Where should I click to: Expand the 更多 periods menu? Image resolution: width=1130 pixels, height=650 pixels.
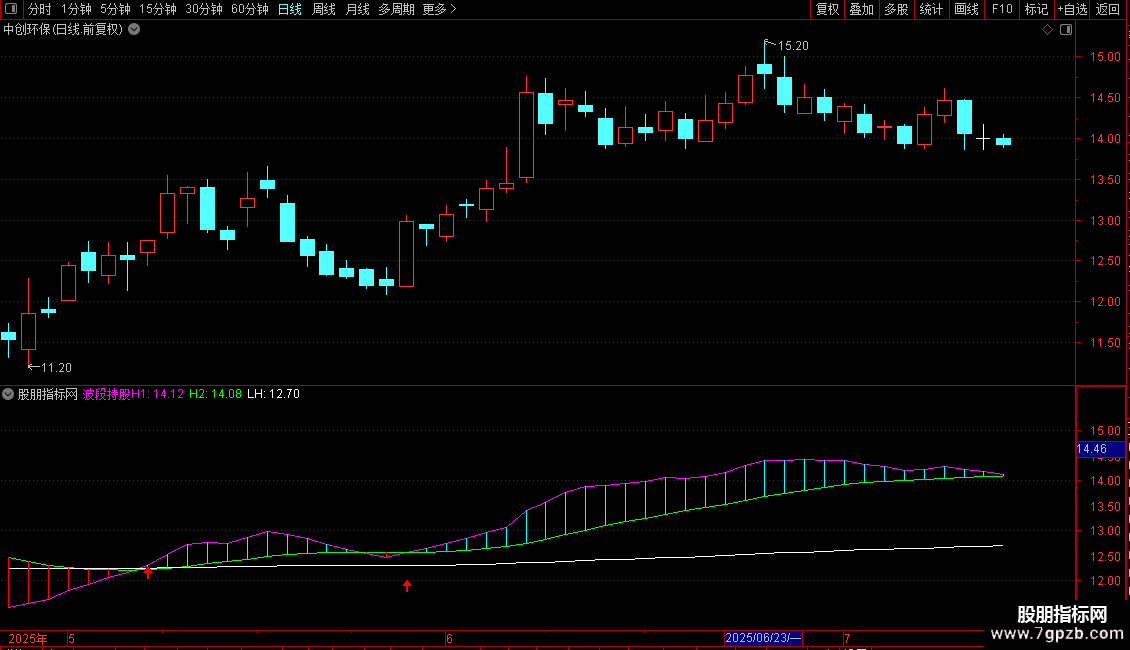(439, 9)
